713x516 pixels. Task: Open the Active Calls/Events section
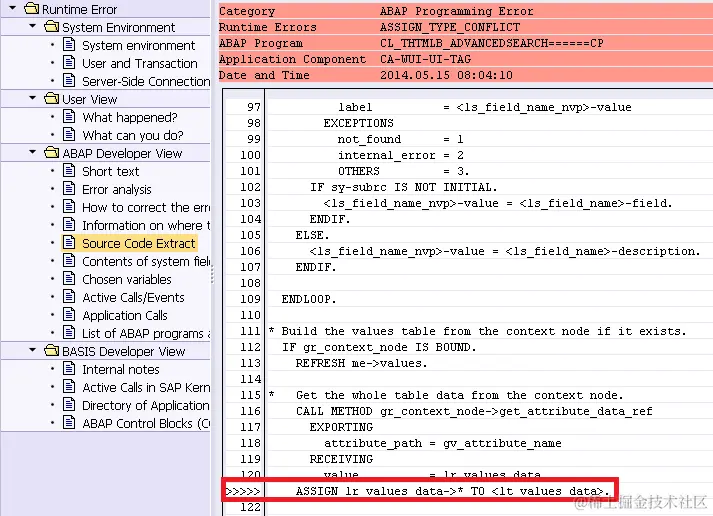(x=133, y=297)
